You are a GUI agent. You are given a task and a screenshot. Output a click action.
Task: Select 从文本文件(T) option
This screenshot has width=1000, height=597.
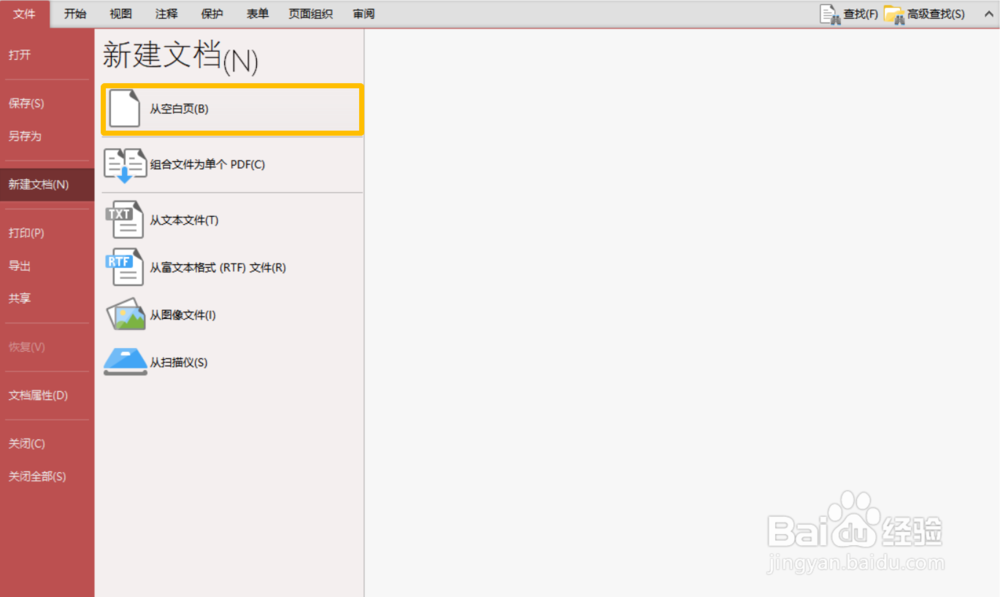(232, 220)
